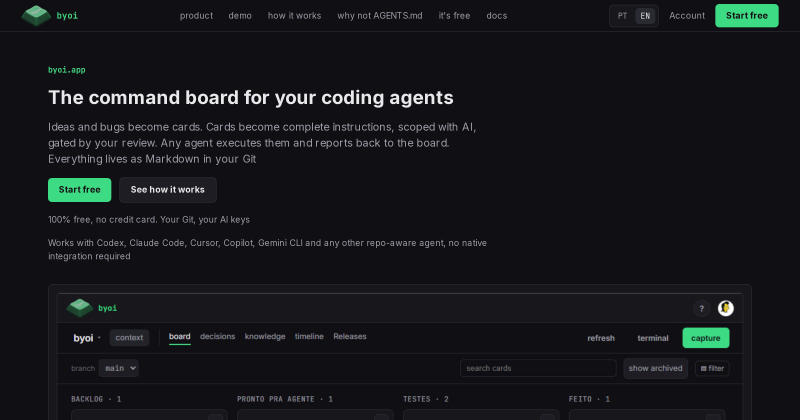Open the how it works nav link

(294, 16)
